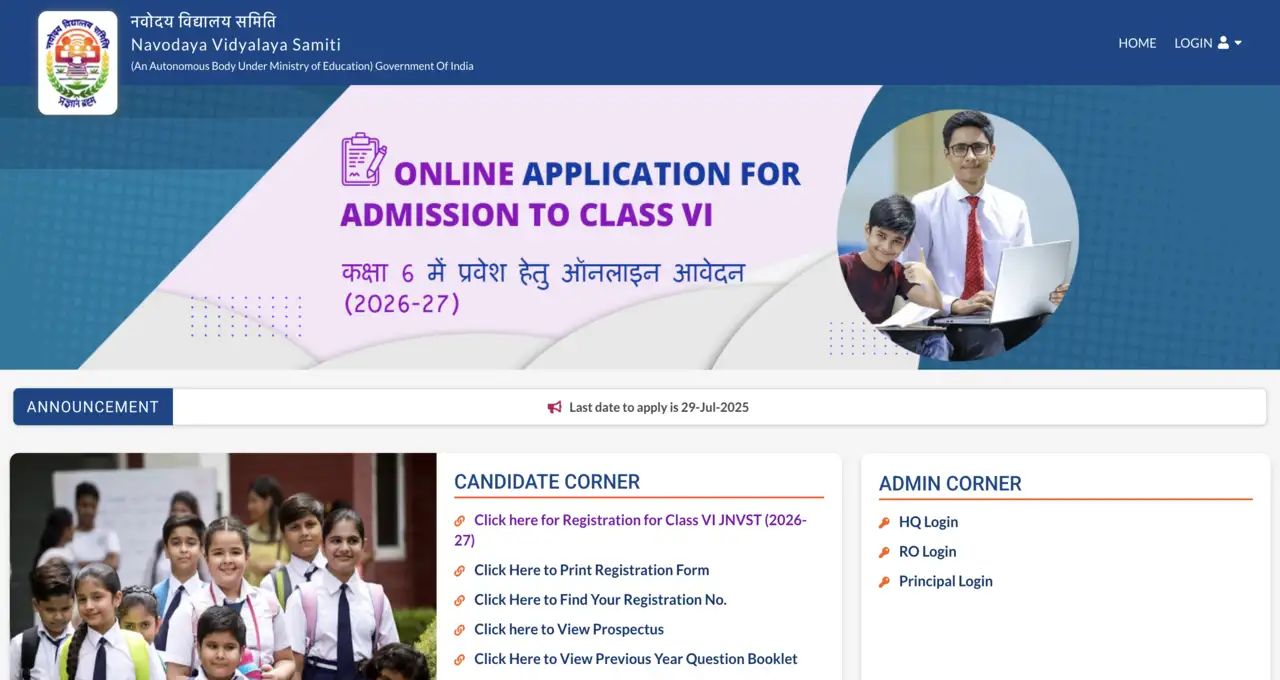Click the ANNOUNCEMENT label
1280x680 pixels.
[93, 407]
